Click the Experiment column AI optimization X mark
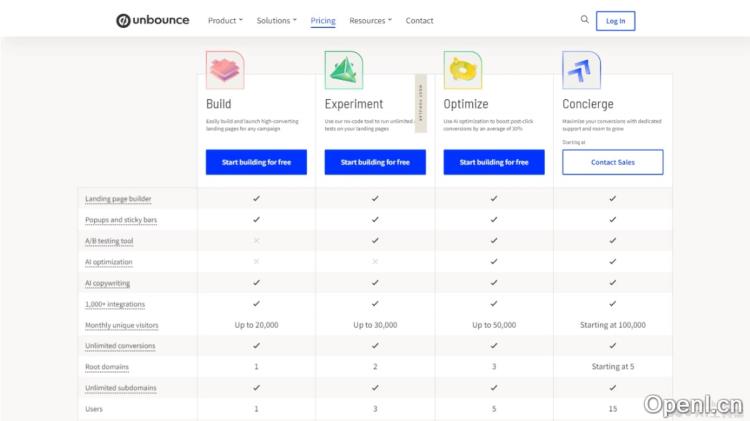Screen dimensions: 750x421 pyautogui.click(x=375, y=262)
